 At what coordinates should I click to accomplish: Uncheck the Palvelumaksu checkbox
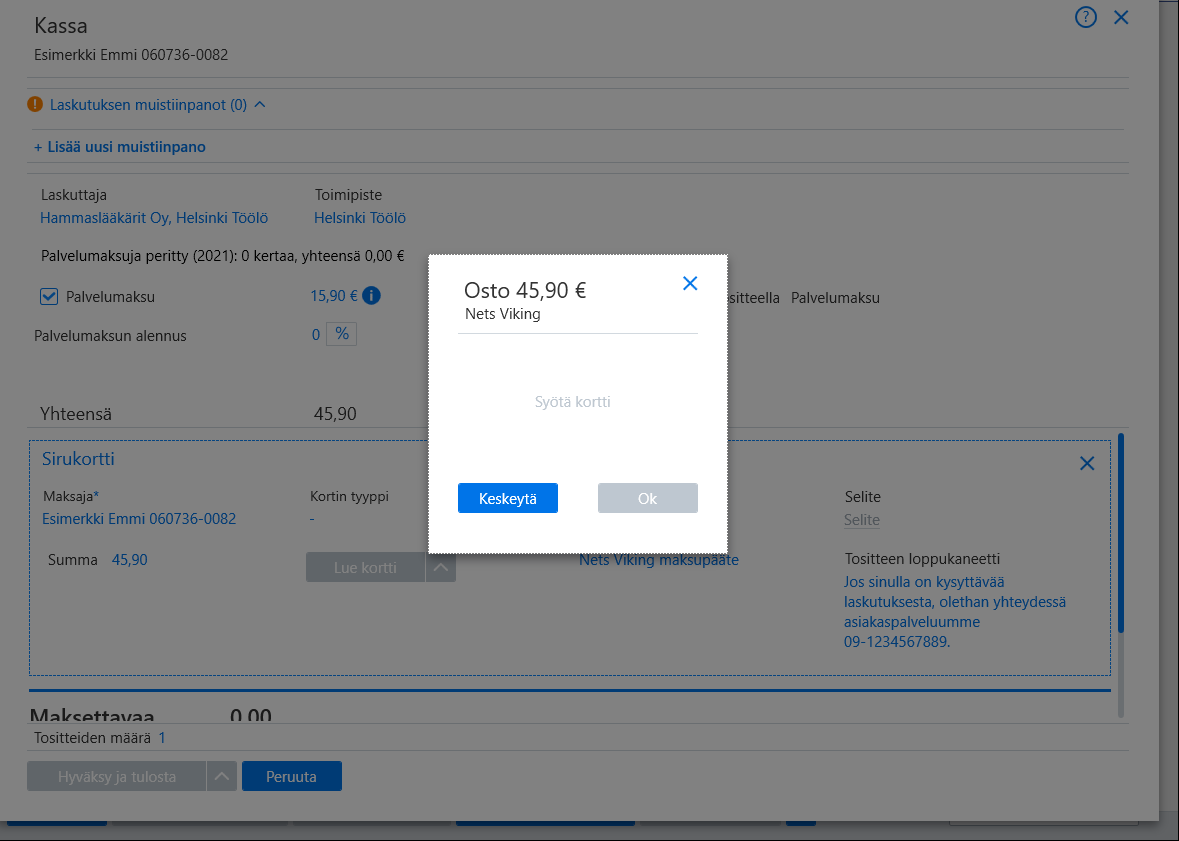(x=49, y=296)
